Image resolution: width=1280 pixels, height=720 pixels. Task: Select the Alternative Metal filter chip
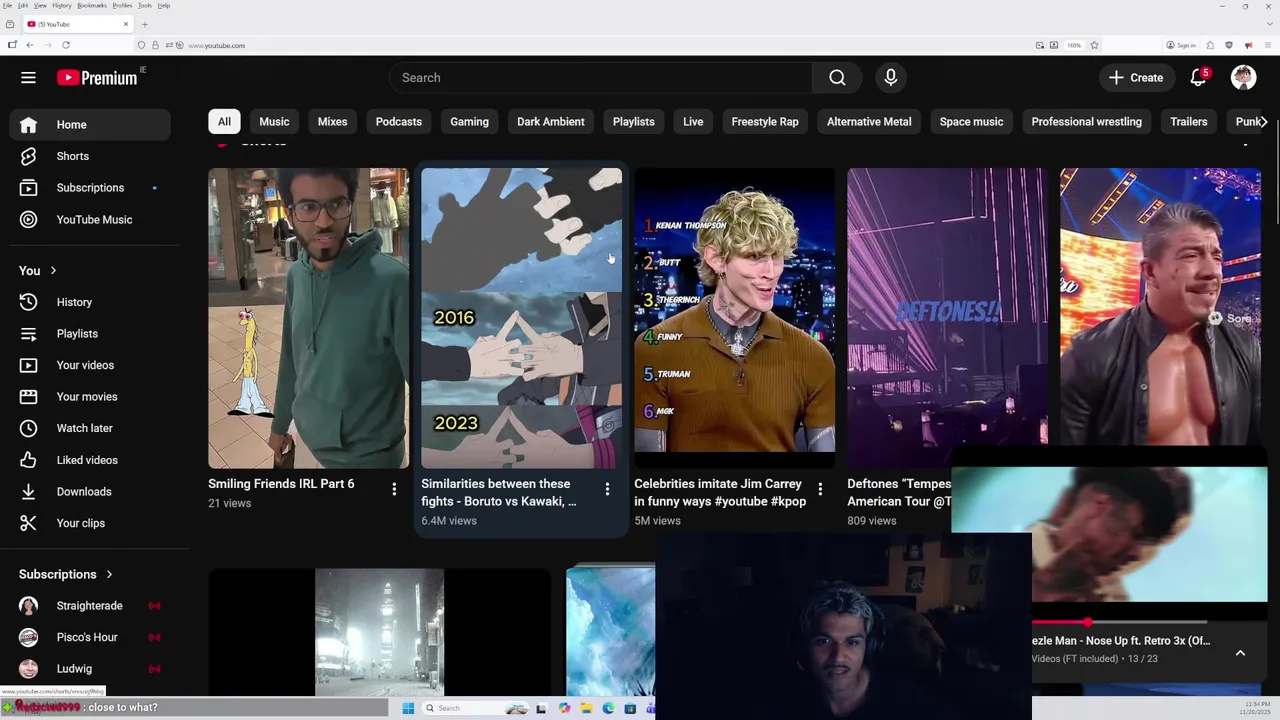tap(869, 122)
